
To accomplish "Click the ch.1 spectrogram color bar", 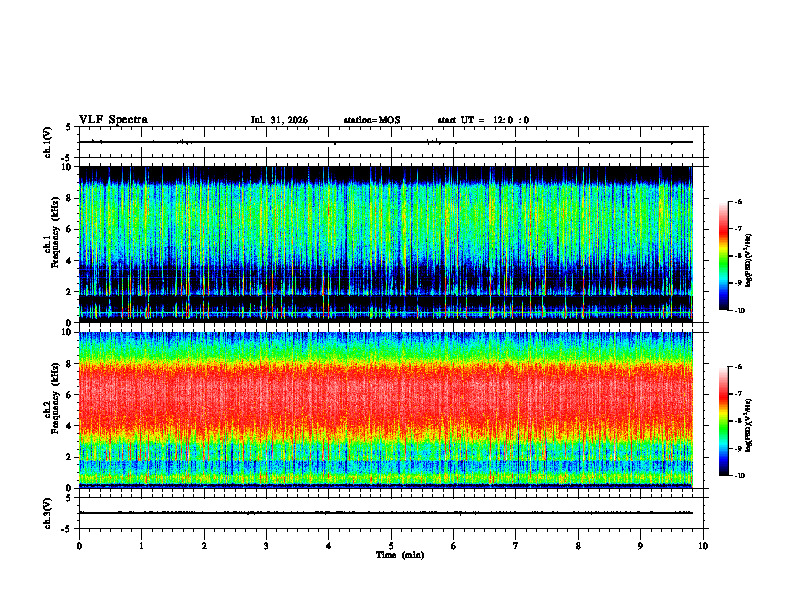I will [x=723, y=256].
